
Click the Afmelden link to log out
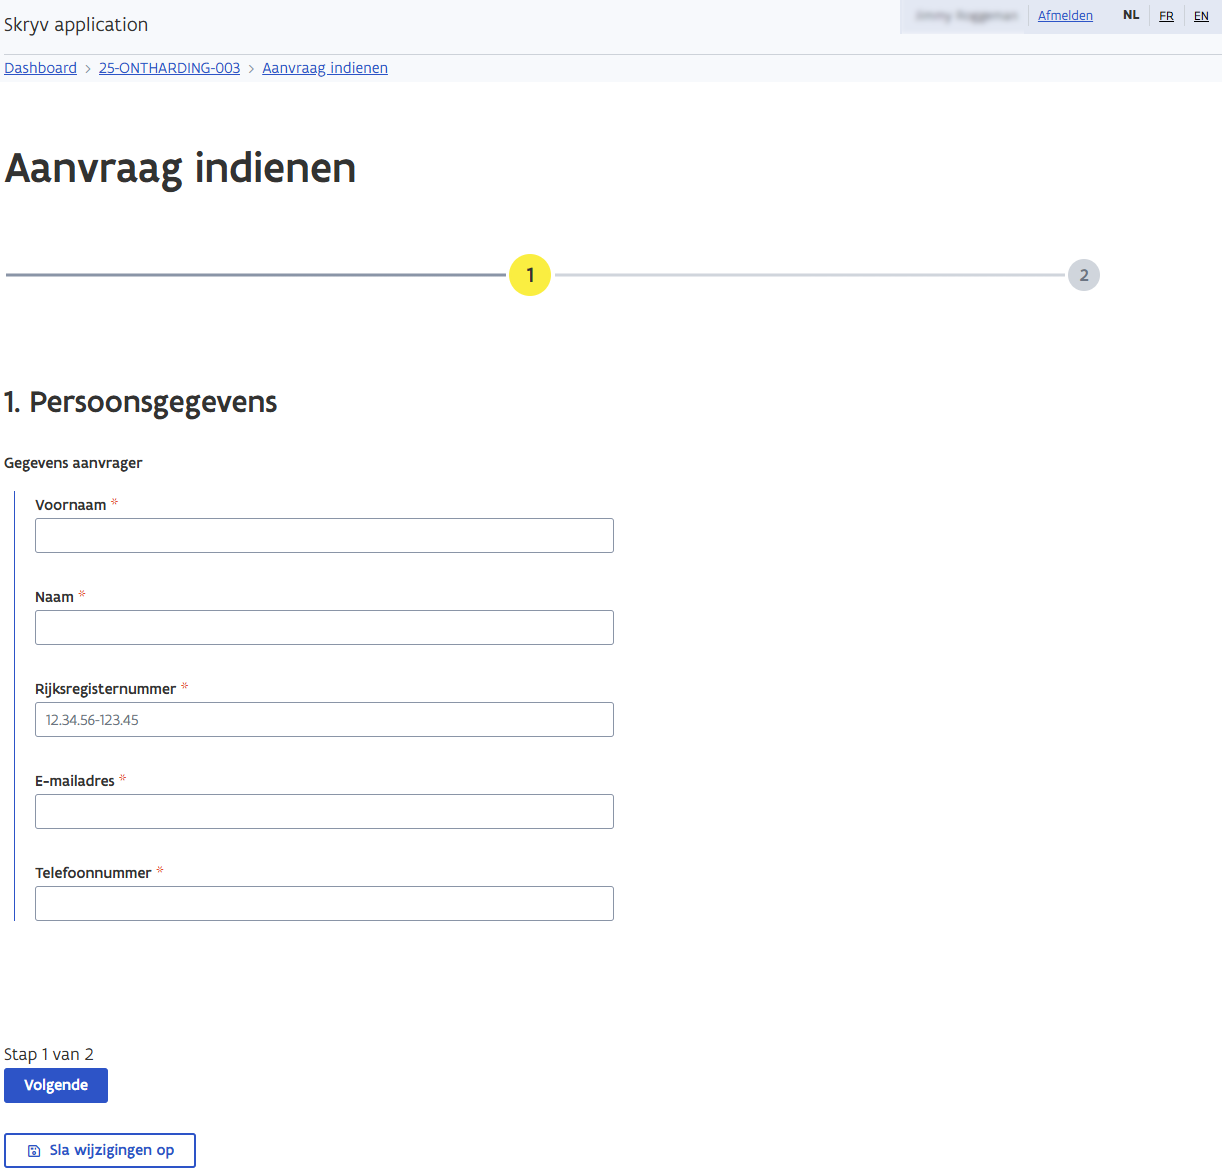coord(1065,15)
